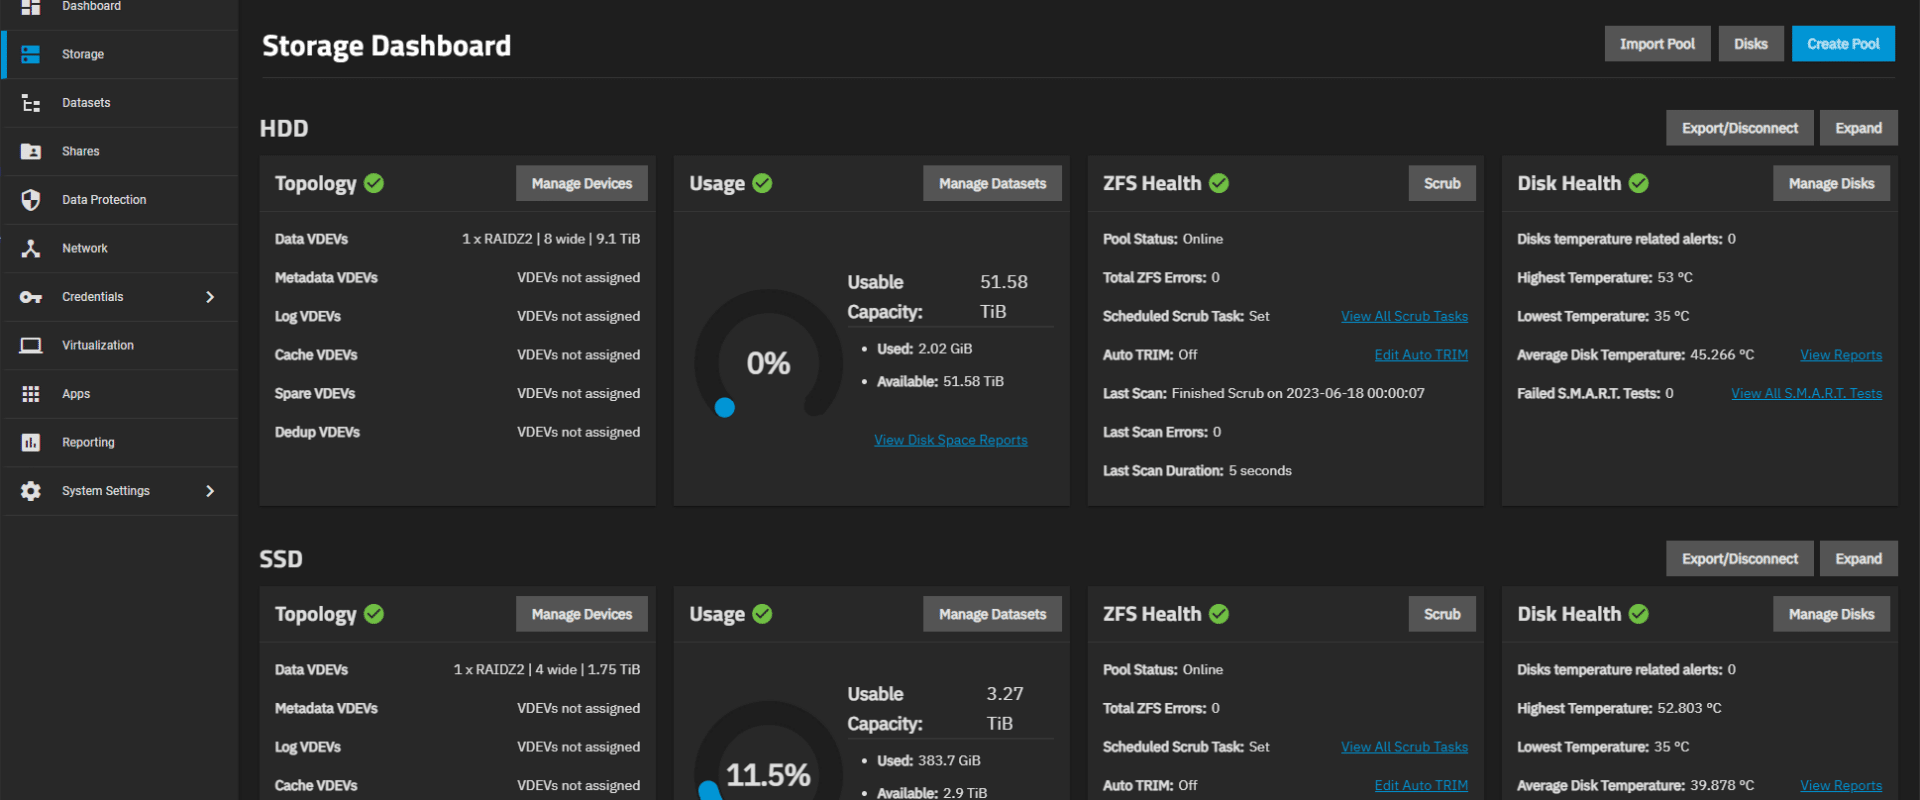The height and width of the screenshot is (800, 1920).
Task: Click the Virtualization laptop icon
Action: pos(31,346)
